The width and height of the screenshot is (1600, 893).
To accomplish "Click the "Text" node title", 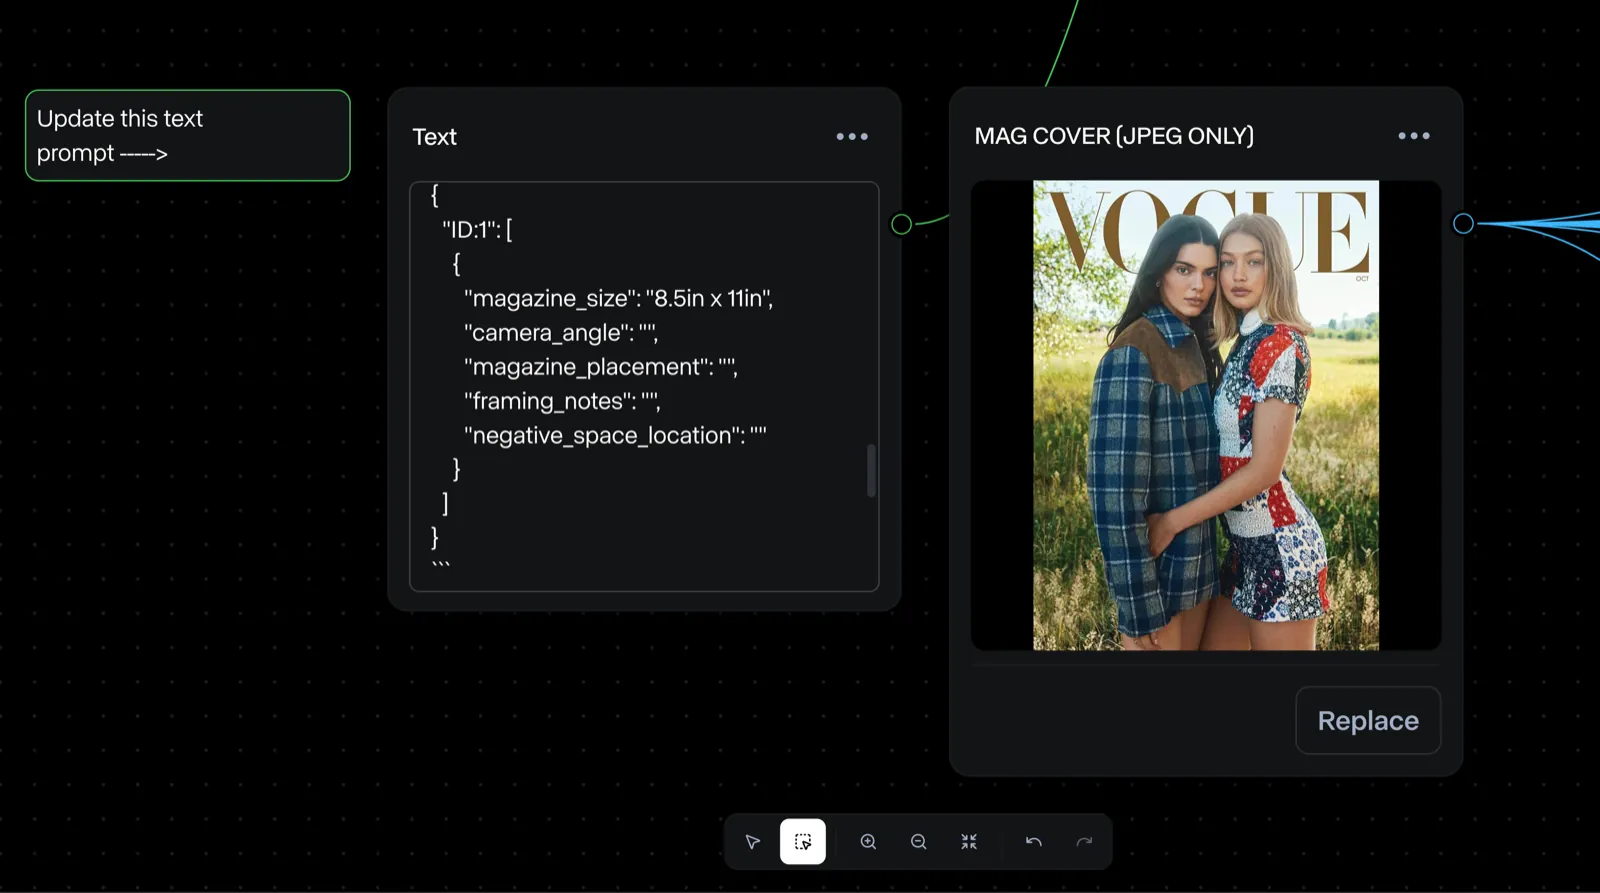I will pyautogui.click(x=434, y=137).
